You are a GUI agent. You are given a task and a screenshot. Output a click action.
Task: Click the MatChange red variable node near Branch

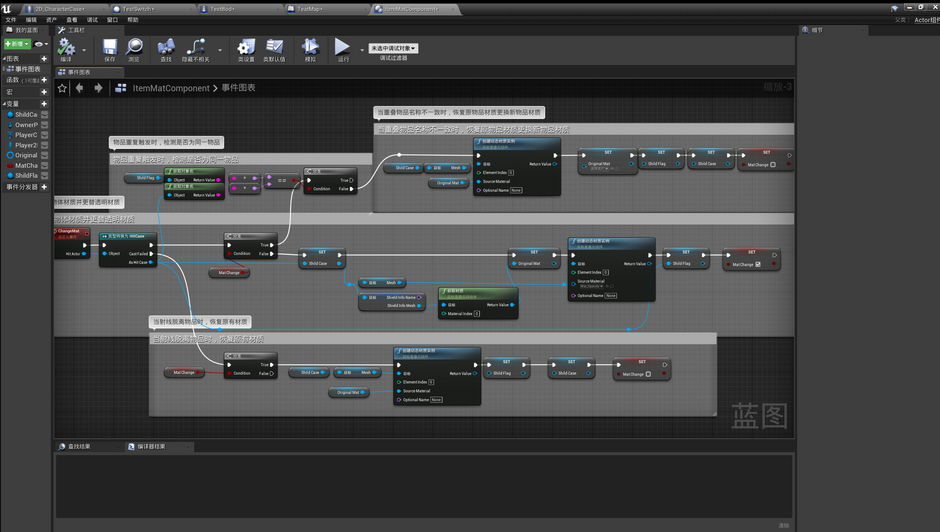tap(229, 273)
